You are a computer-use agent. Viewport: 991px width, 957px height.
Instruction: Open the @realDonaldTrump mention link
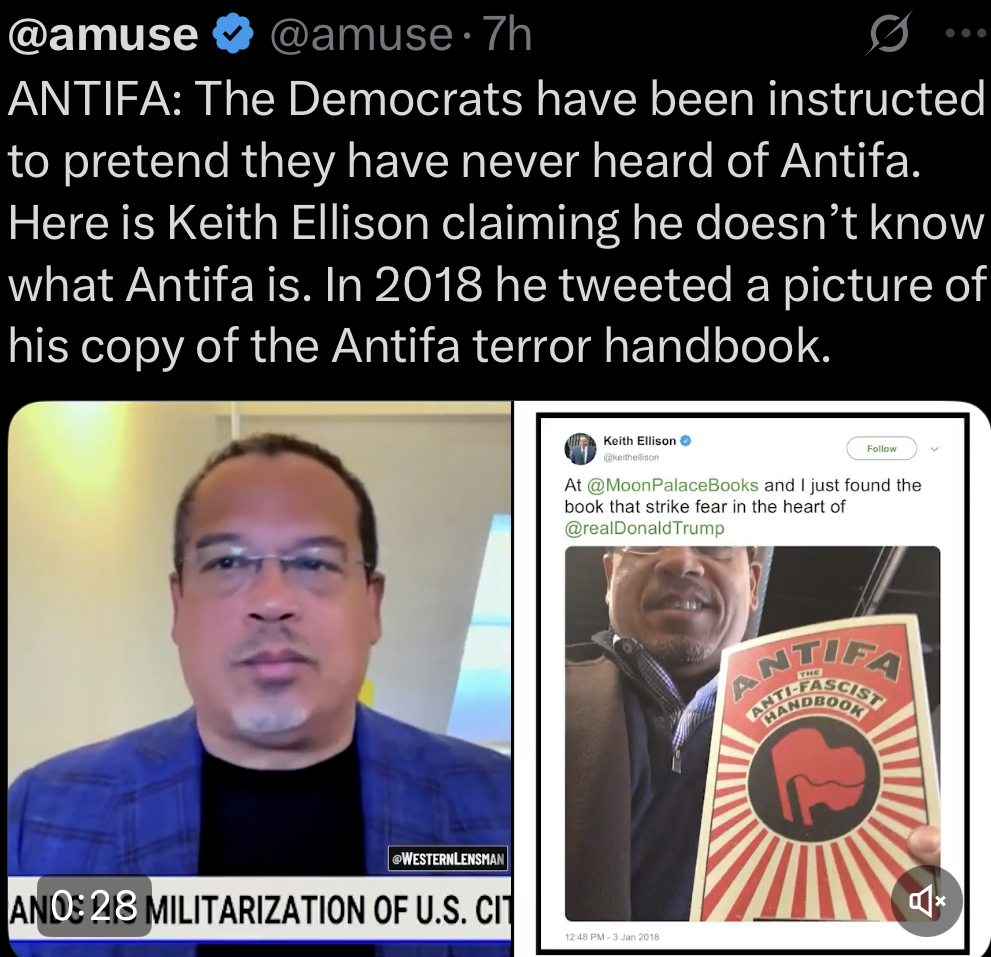[x=644, y=528]
